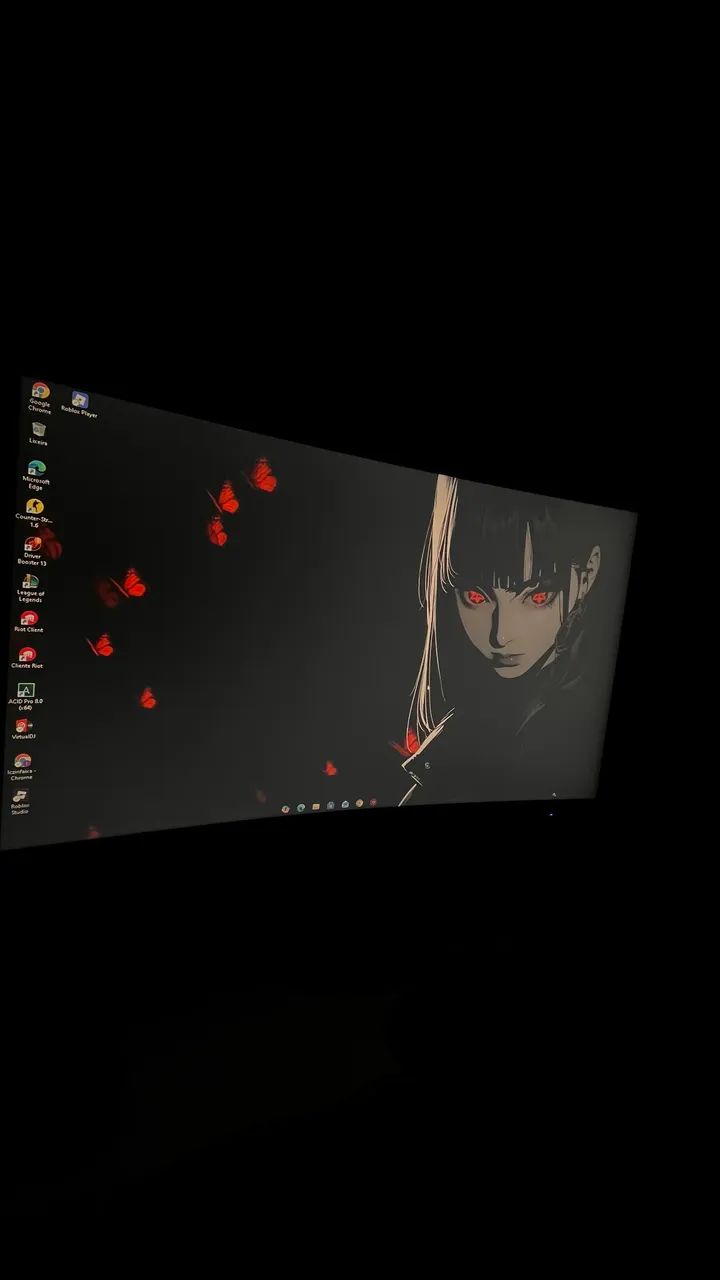Viewport: 720px width, 1280px height.
Task: Launch the ACID Pro 8.0 (x64) shortcut
Action: [x=25, y=696]
